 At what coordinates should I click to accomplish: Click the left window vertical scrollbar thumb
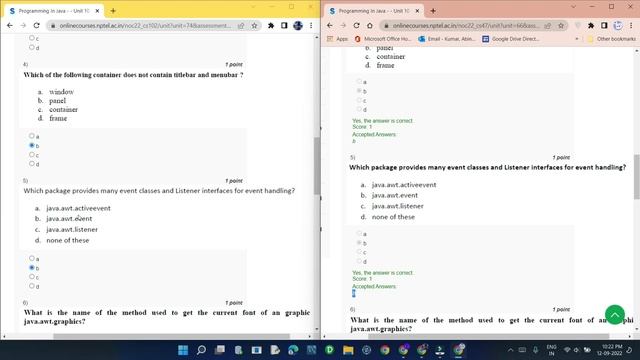317,166
